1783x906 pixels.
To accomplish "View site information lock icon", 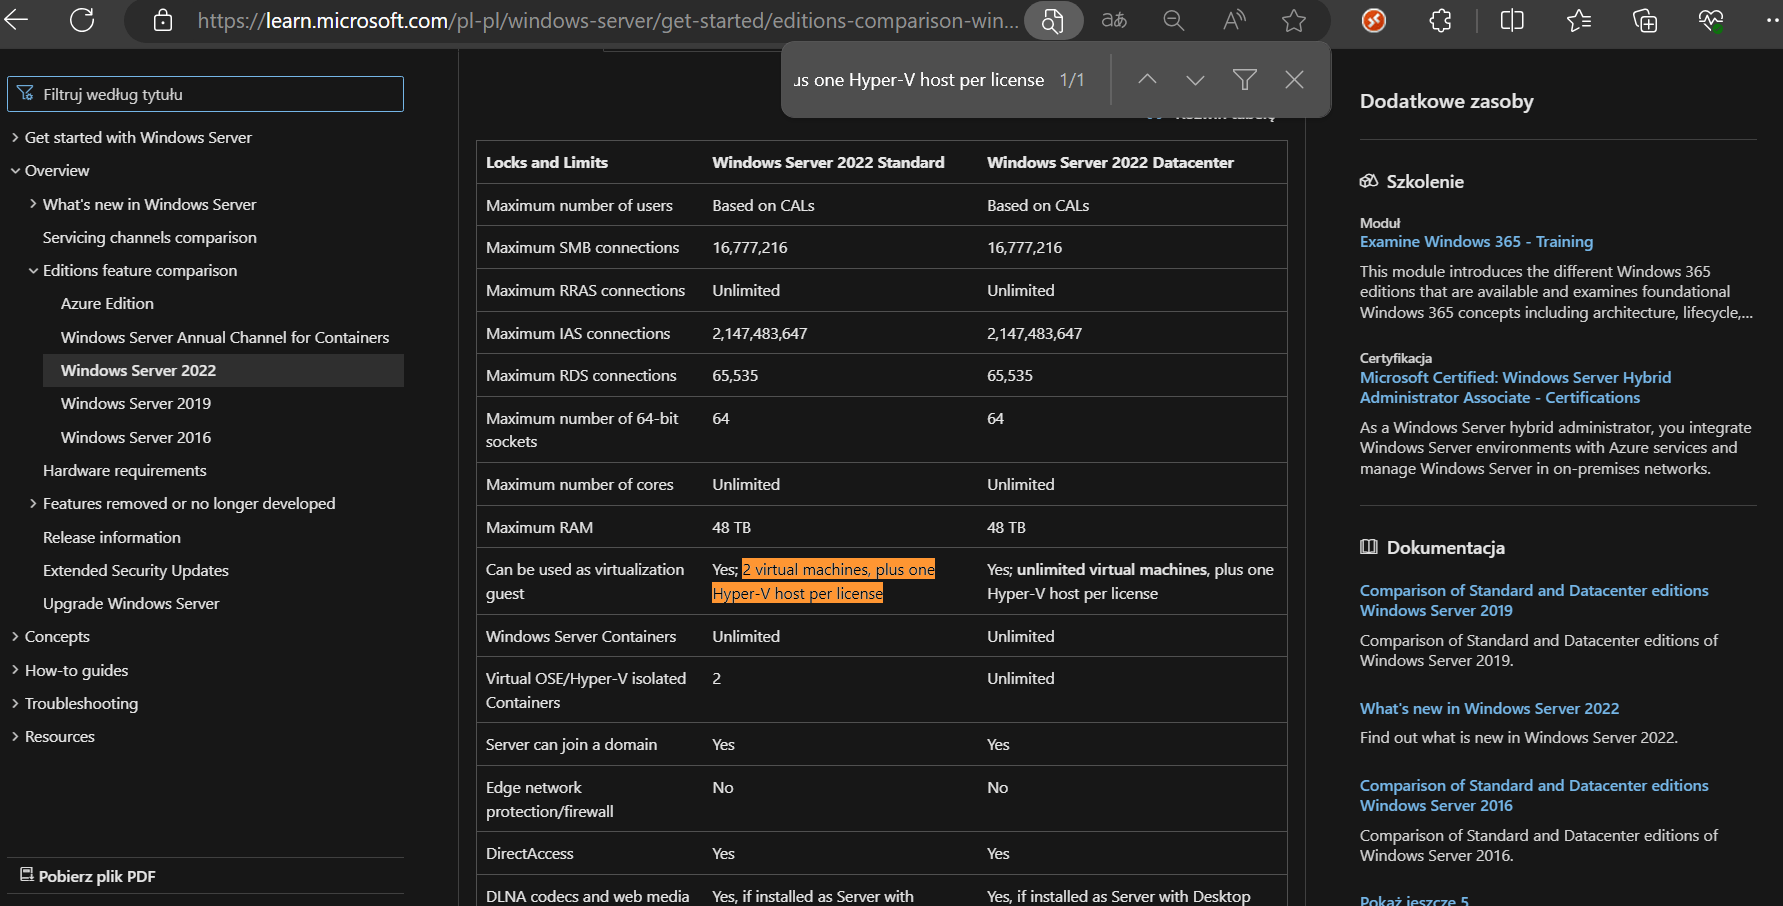I will tap(163, 21).
